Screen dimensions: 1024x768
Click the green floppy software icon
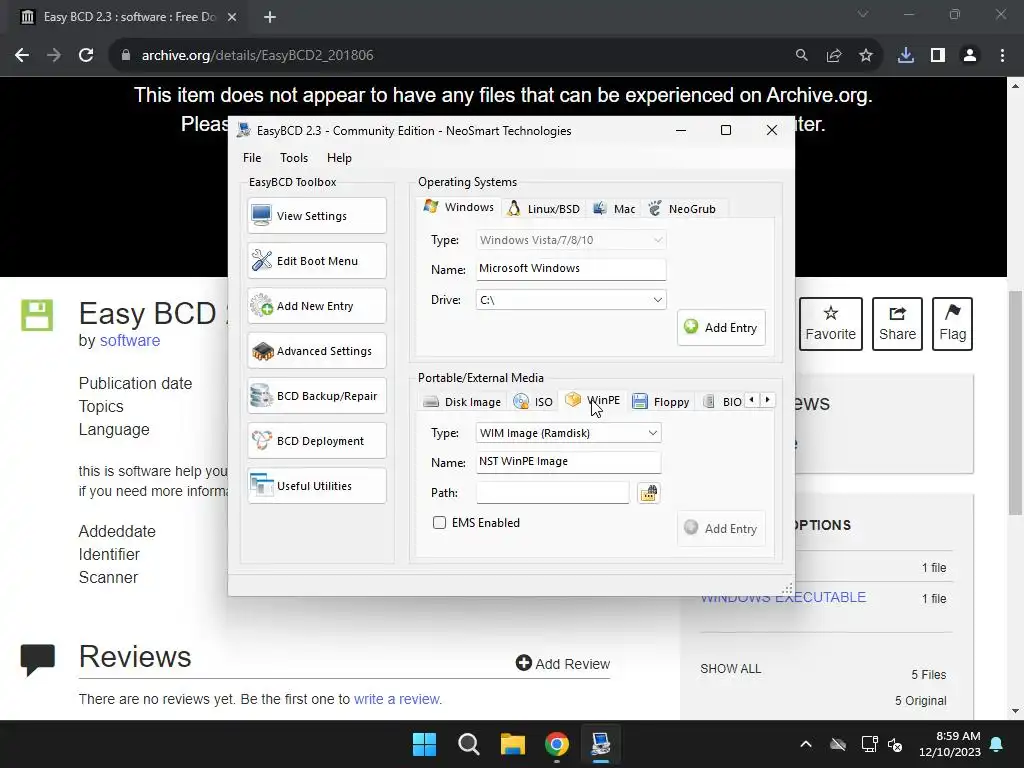pyautogui.click(x=37, y=315)
